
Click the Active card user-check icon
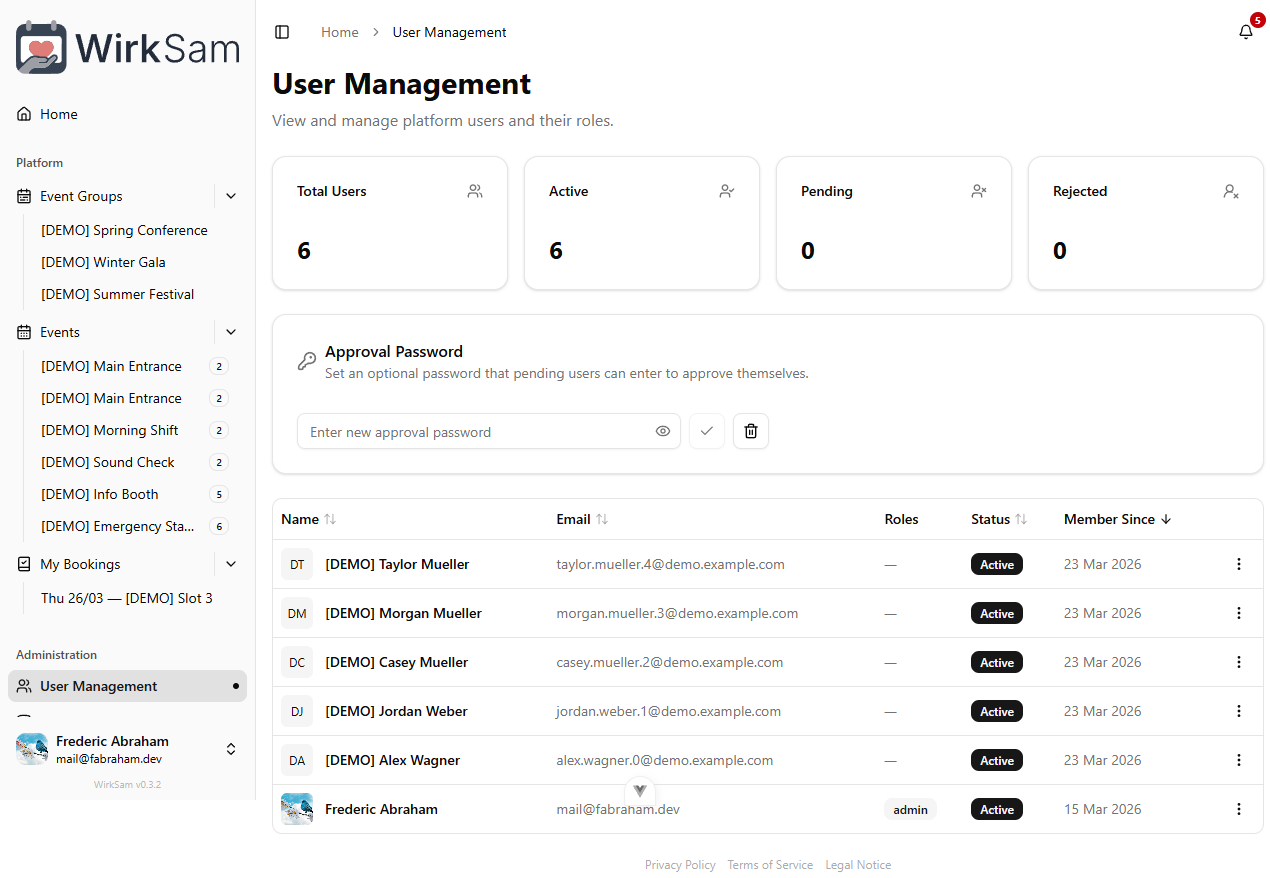click(x=727, y=191)
